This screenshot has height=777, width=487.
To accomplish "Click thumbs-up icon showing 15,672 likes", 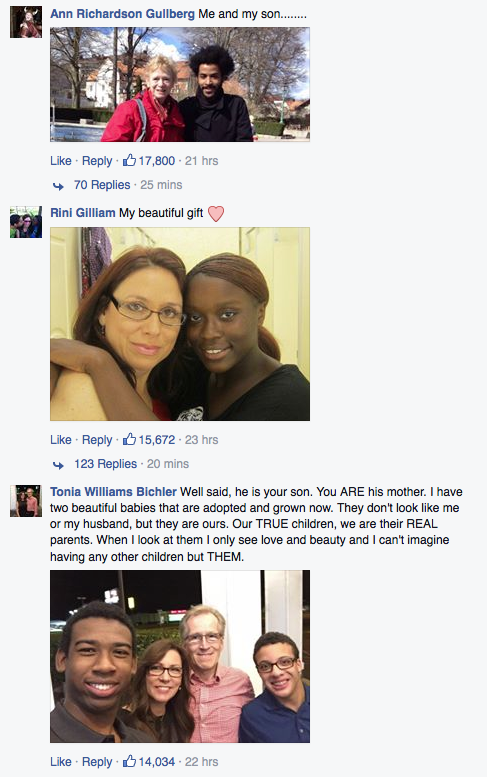I will 129,439.
